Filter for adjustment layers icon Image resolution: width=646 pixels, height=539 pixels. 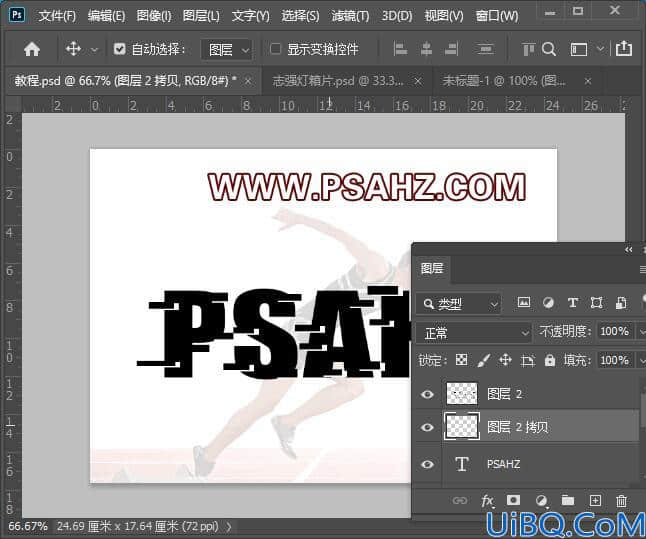click(548, 303)
